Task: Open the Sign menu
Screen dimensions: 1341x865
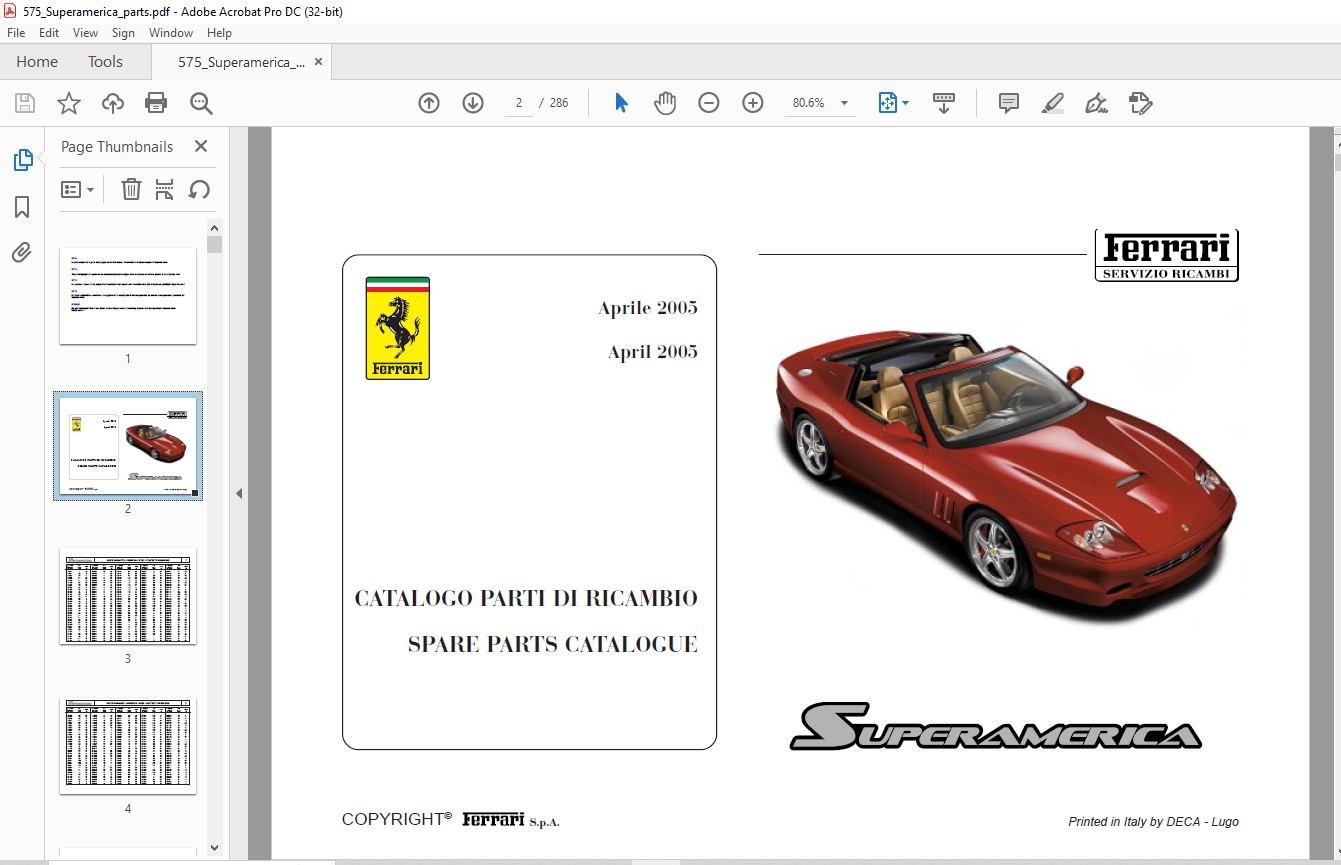Action: tap(123, 33)
